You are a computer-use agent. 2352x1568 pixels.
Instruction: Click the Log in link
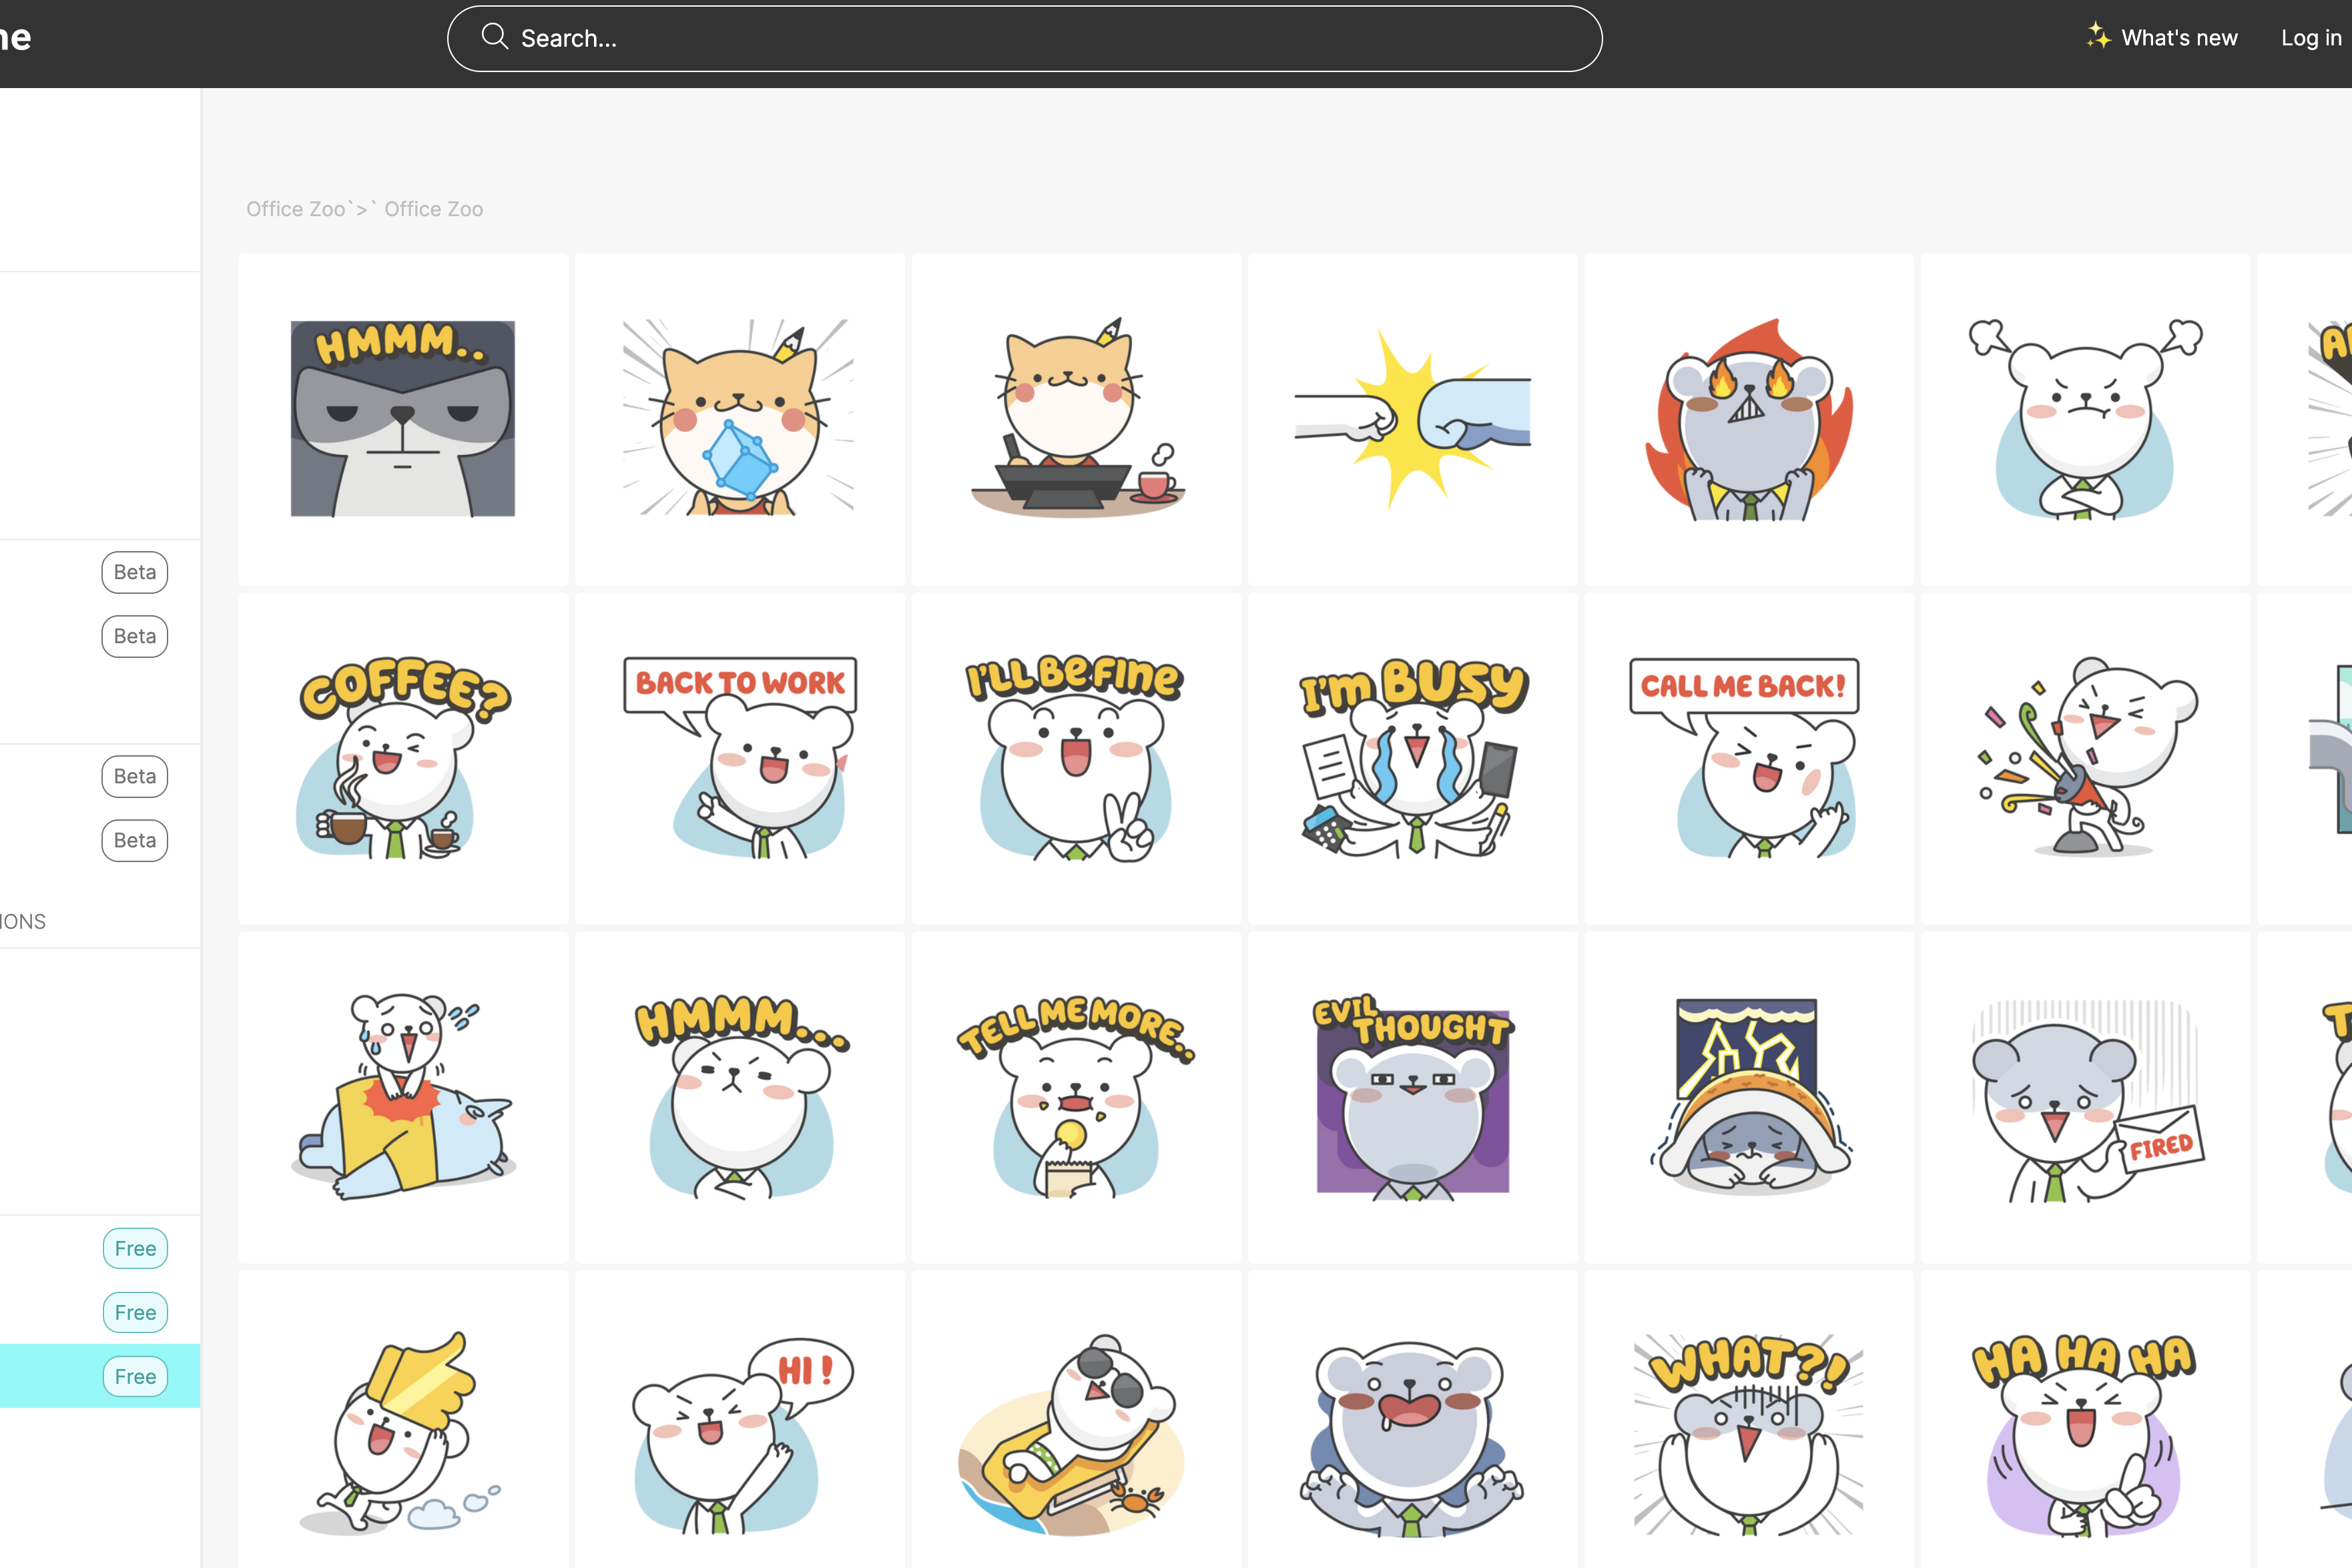coord(2310,38)
